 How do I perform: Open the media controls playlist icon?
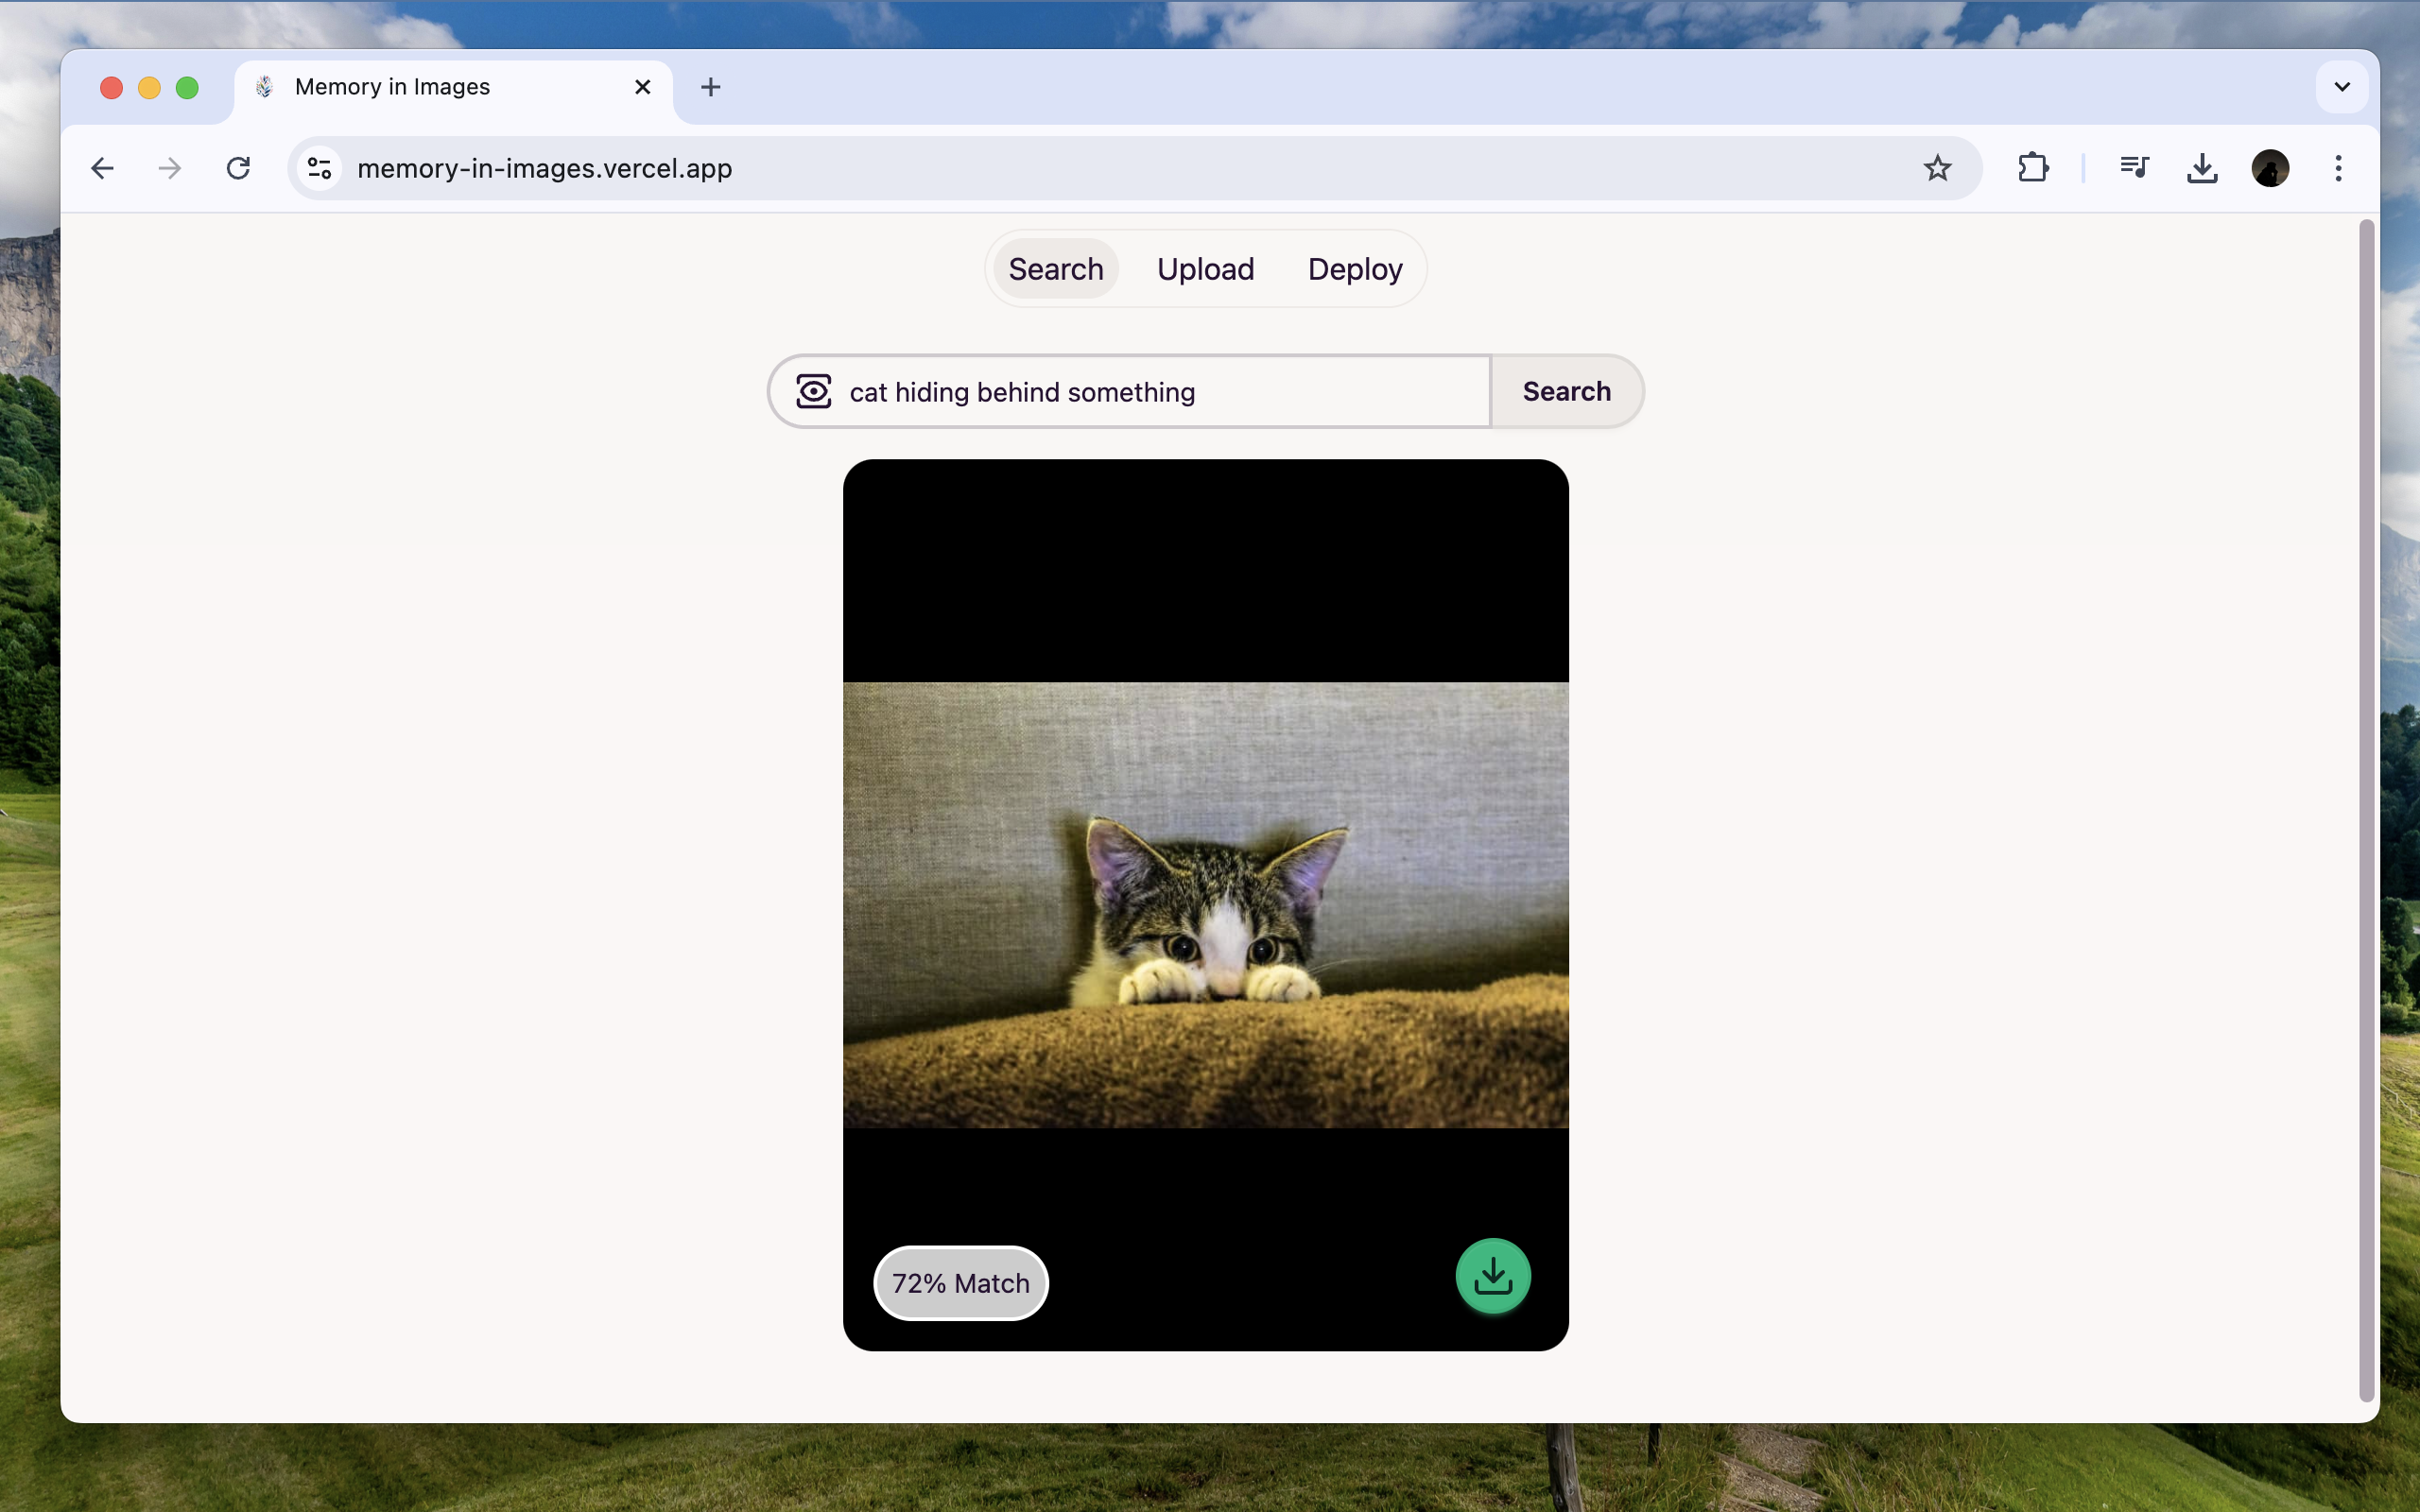point(2134,168)
